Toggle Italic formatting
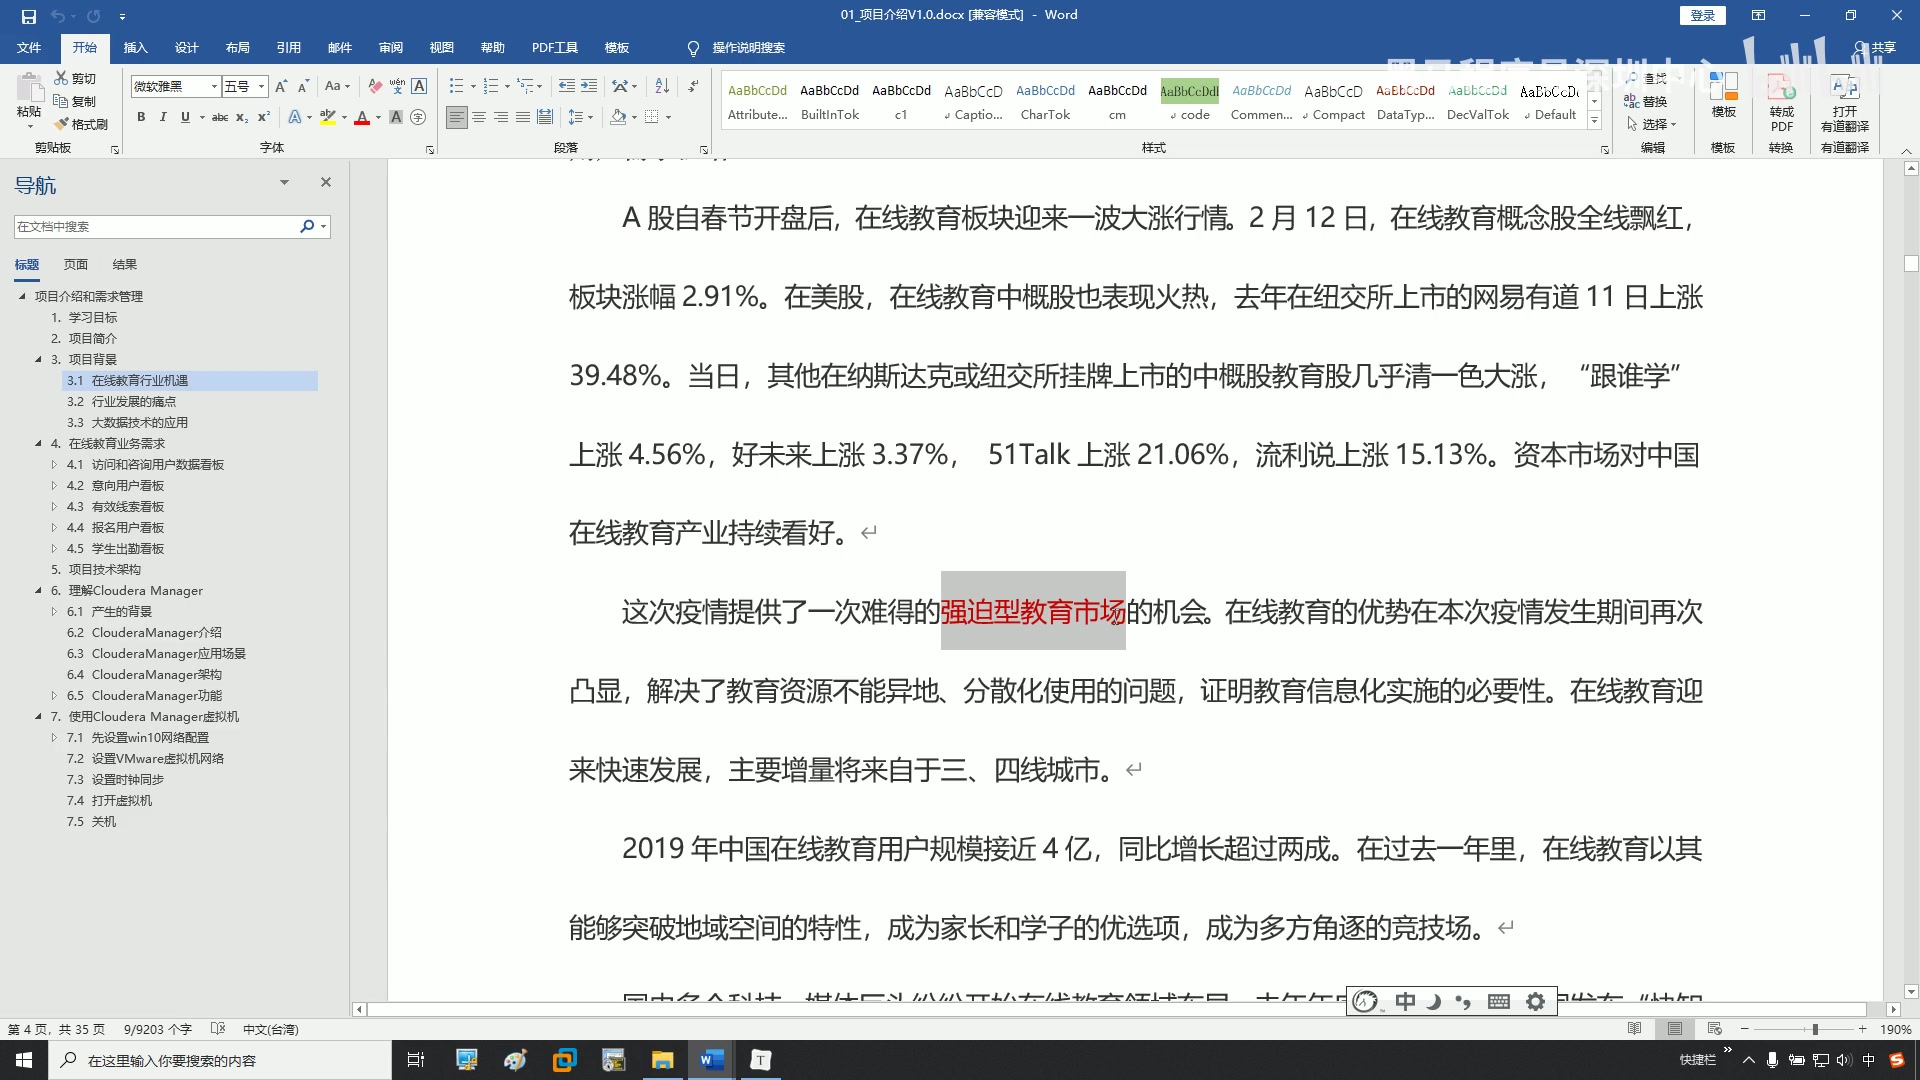 (x=163, y=117)
